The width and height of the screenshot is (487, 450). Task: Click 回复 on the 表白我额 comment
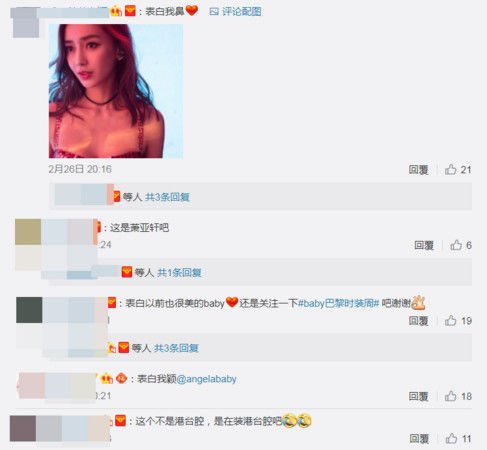(418, 396)
